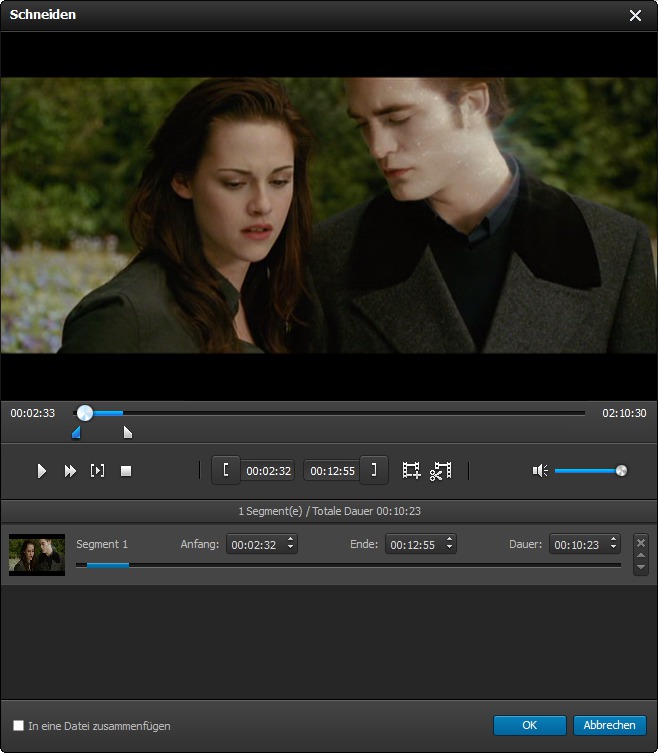This screenshot has height=753, width=658.
Task: Enable 'In eine Datei zusammenfügen' checkbox
Action: pos(18,725)
